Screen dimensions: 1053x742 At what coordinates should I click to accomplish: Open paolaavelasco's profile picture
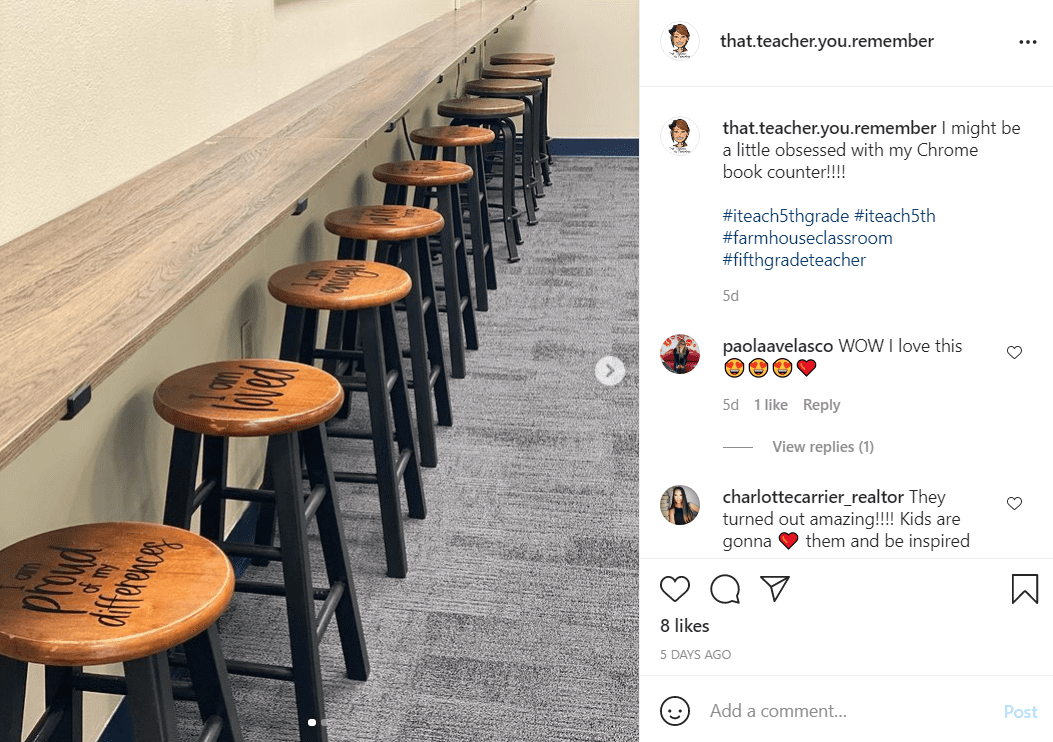(680, 354)
